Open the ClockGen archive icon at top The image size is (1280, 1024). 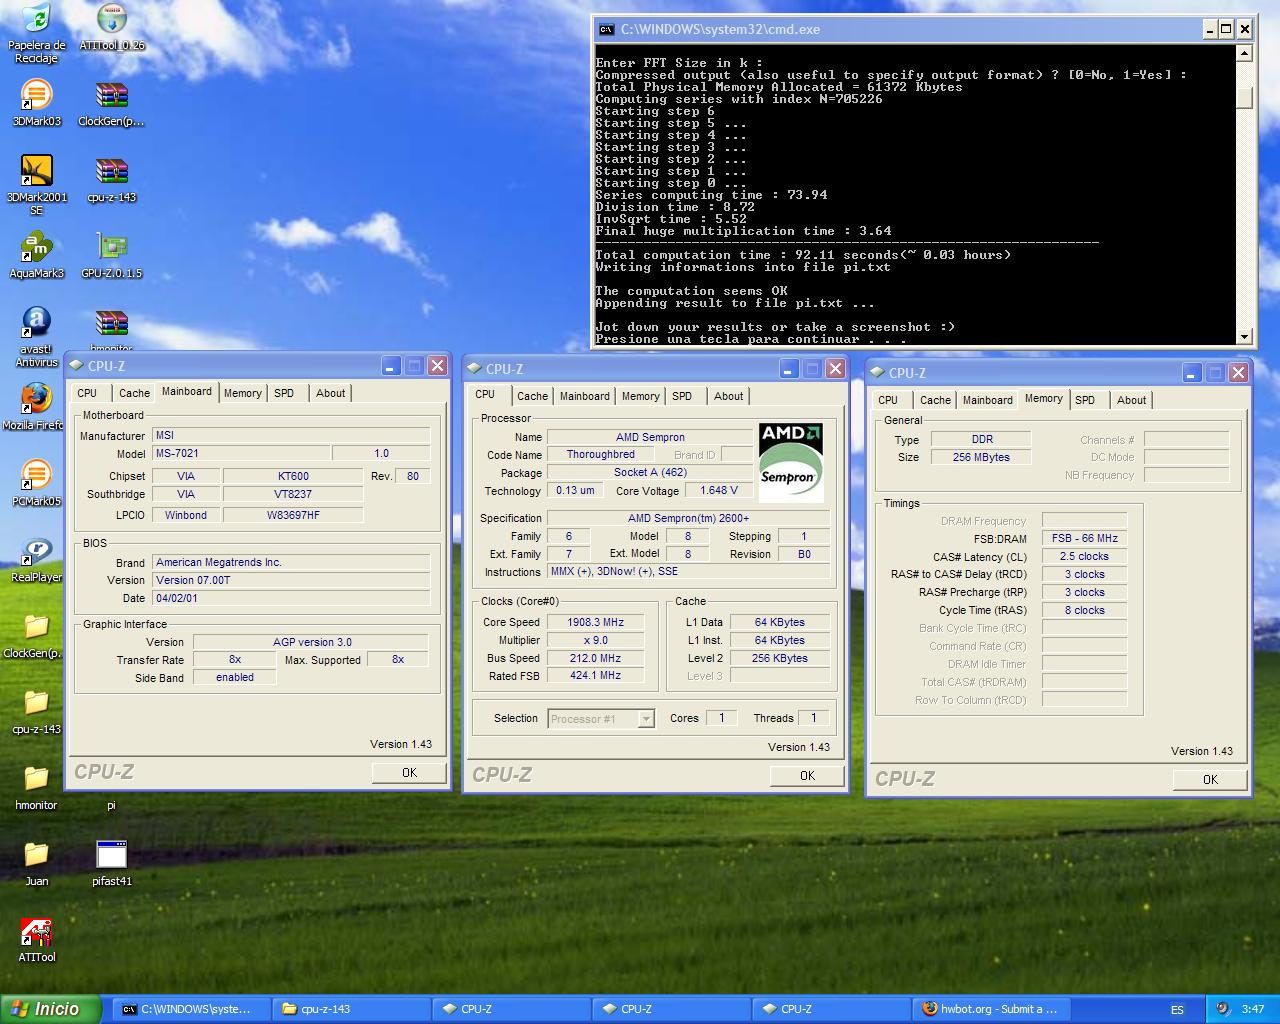point(111,103)
